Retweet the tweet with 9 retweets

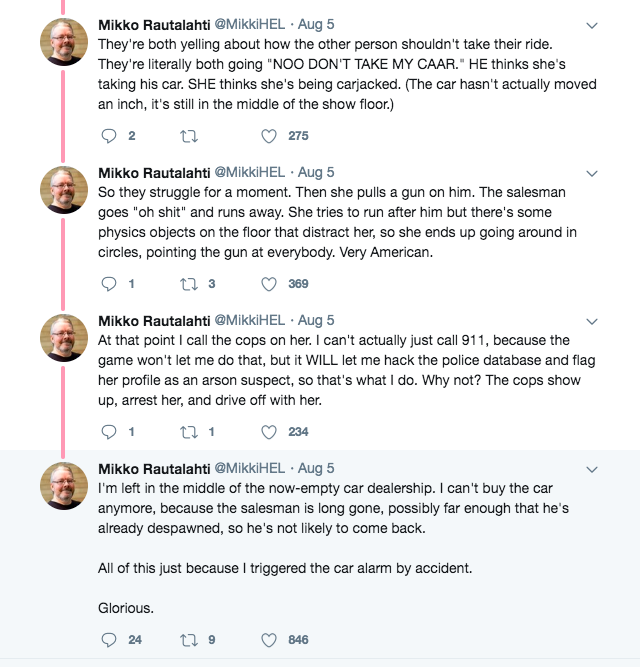187,640
